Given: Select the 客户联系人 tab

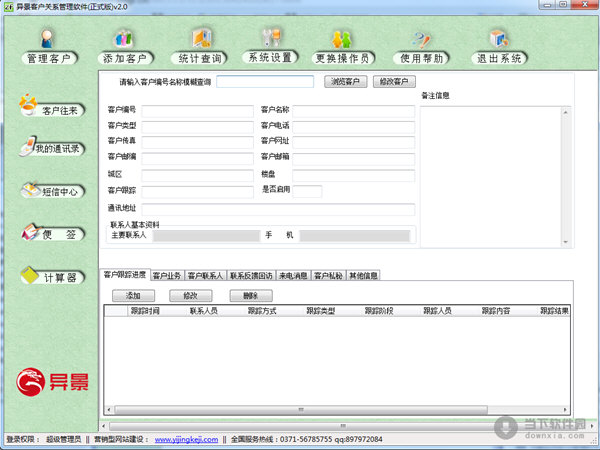Looking at the screenshot, I should (206, 275).
